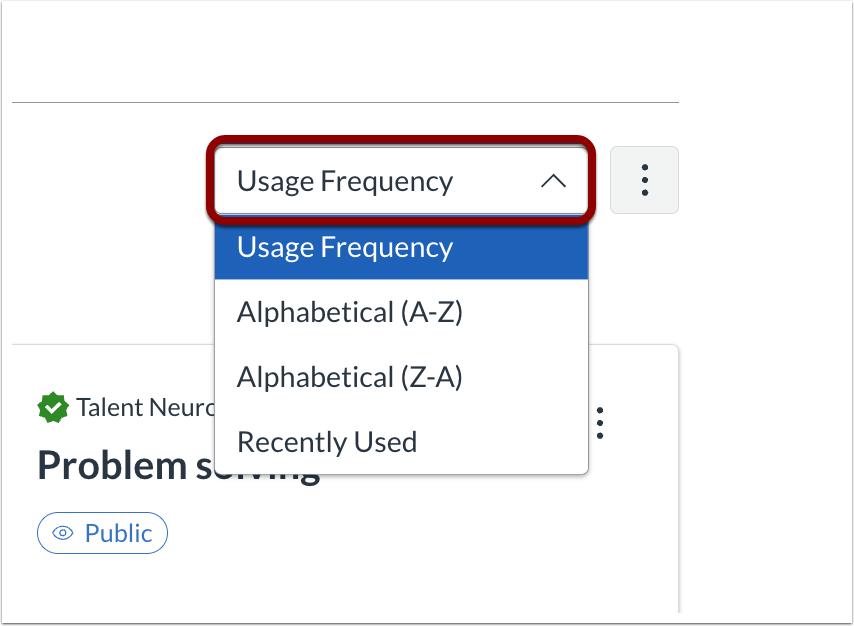Image resolution: width=854 pixels, height=626 pixels.
Task: Toggle the Public visibility badge
Action: pos(101,533)
